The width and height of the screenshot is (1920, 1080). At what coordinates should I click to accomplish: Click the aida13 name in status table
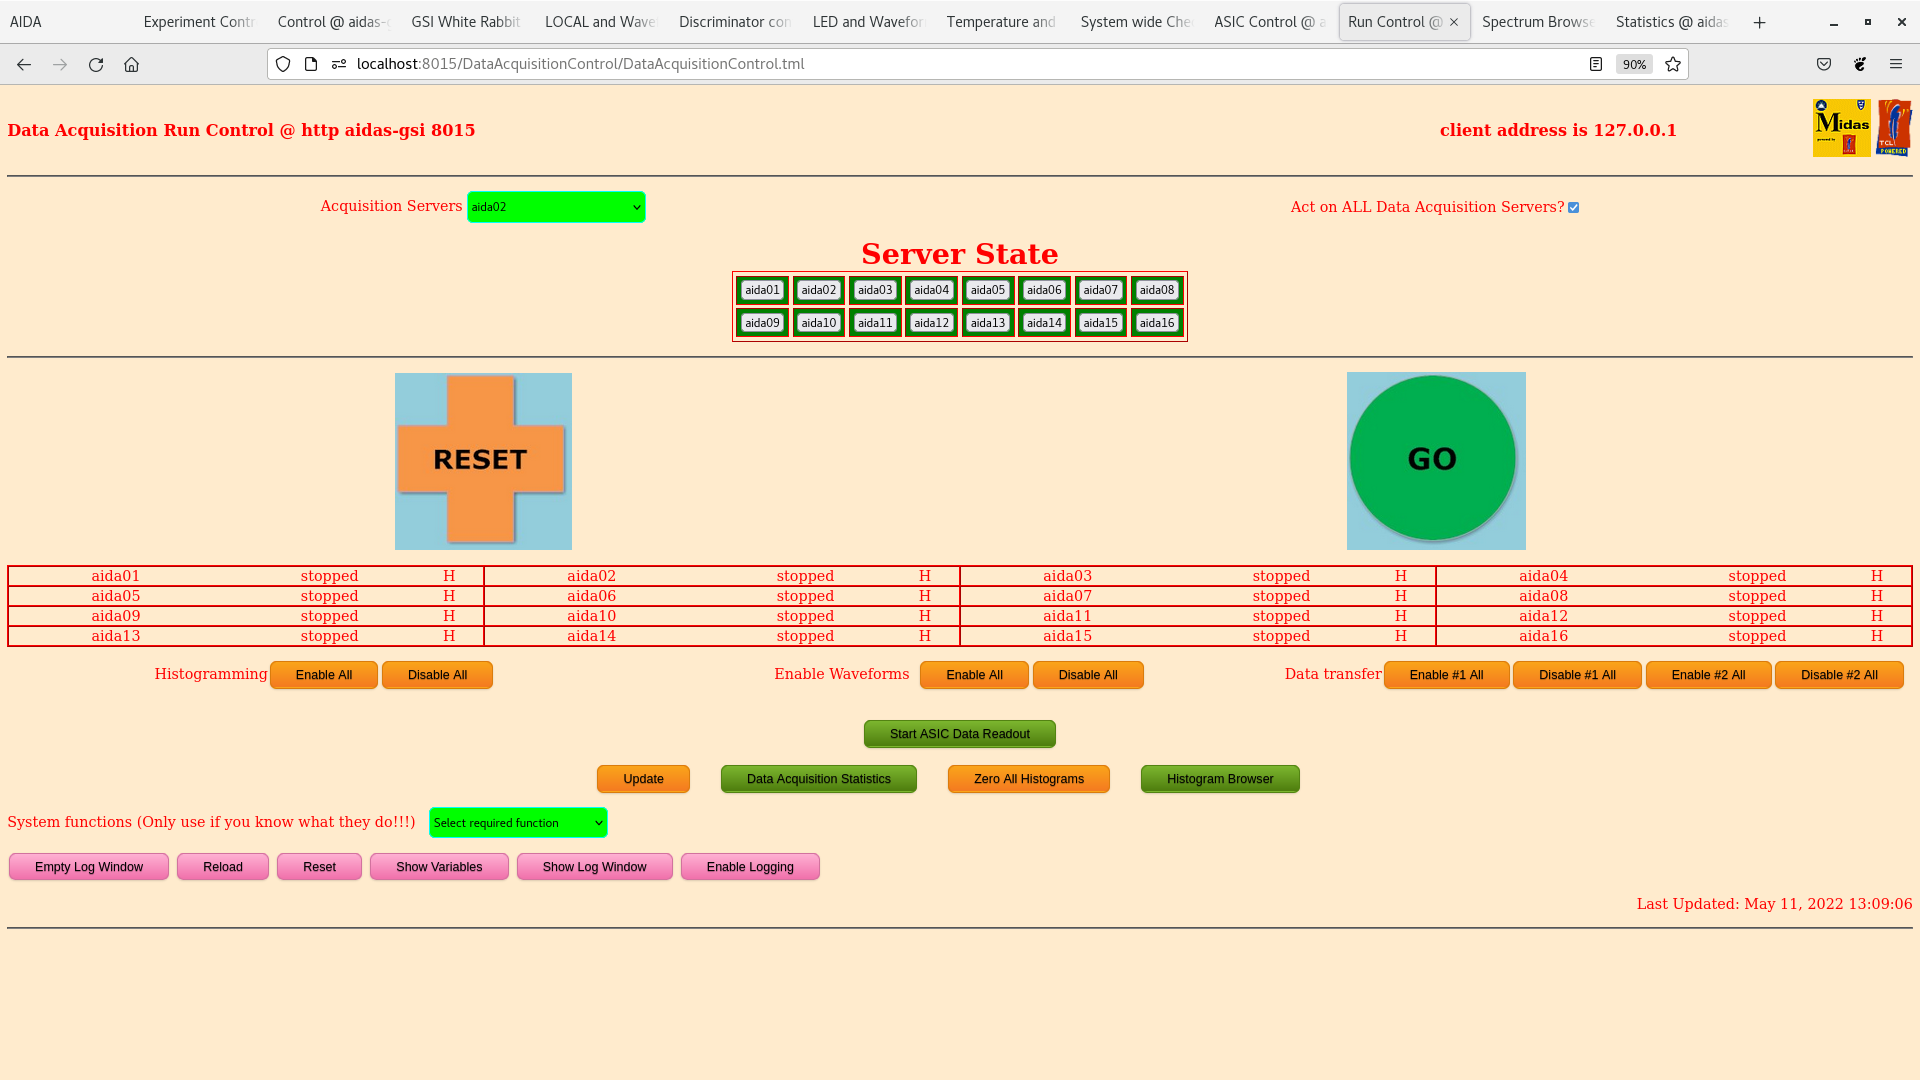pos(116,636)
